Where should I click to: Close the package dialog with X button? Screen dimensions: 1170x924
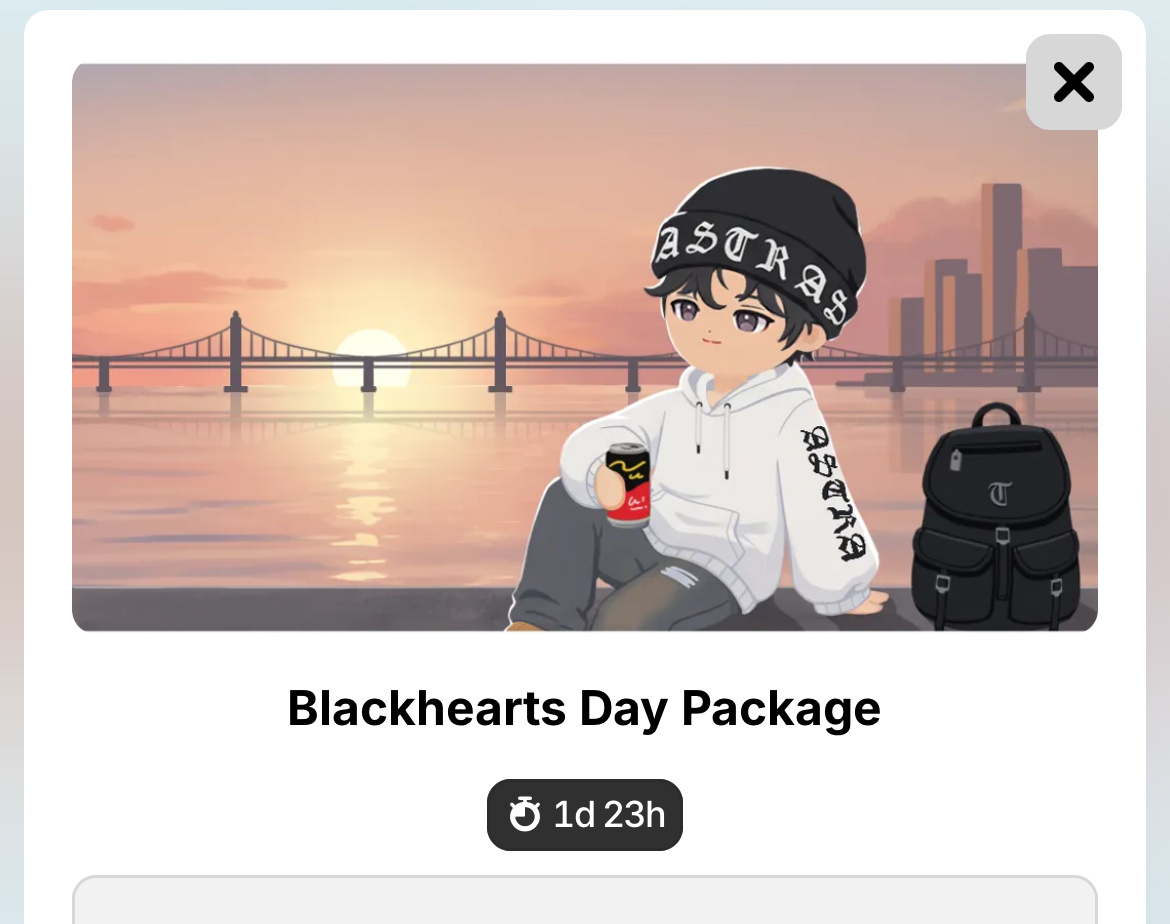point(1073,82)
